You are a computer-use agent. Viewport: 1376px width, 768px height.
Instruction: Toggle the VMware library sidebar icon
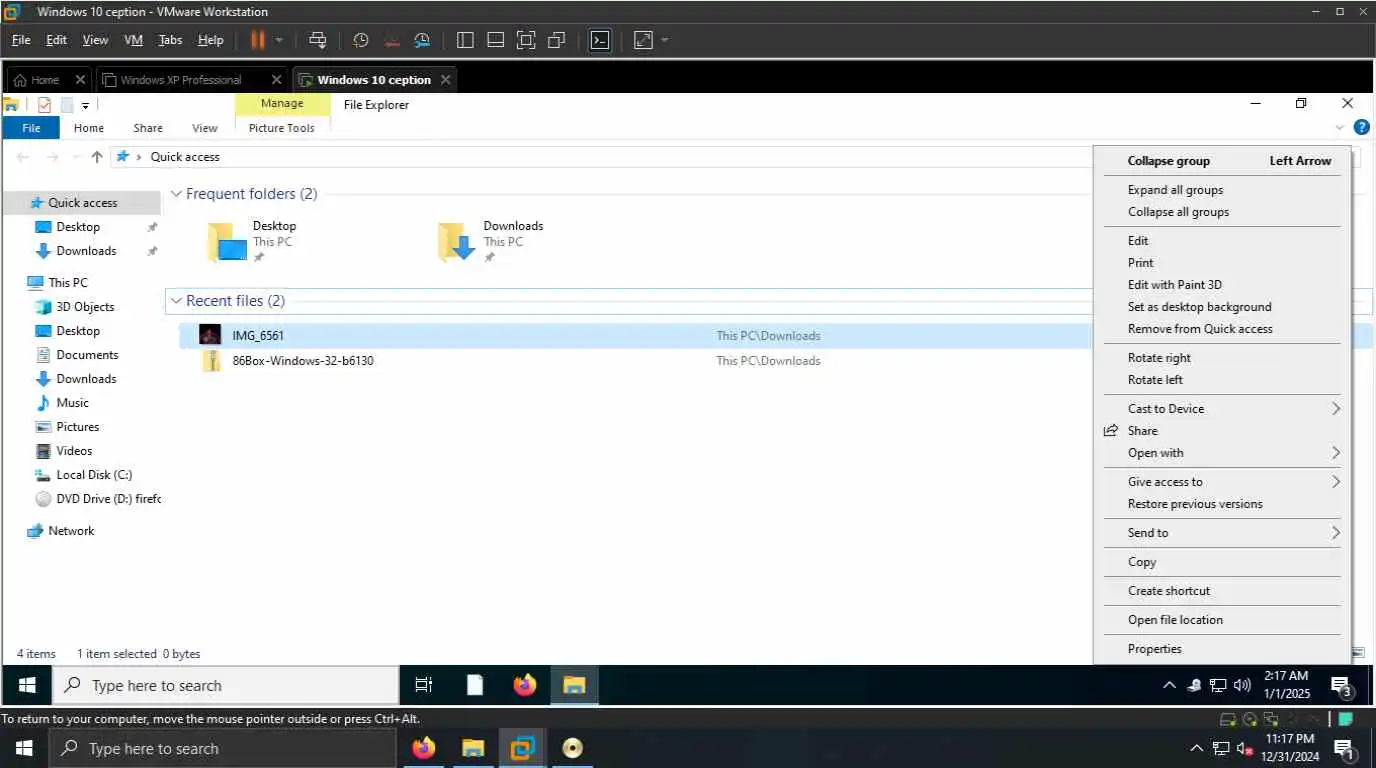[465, 40]
